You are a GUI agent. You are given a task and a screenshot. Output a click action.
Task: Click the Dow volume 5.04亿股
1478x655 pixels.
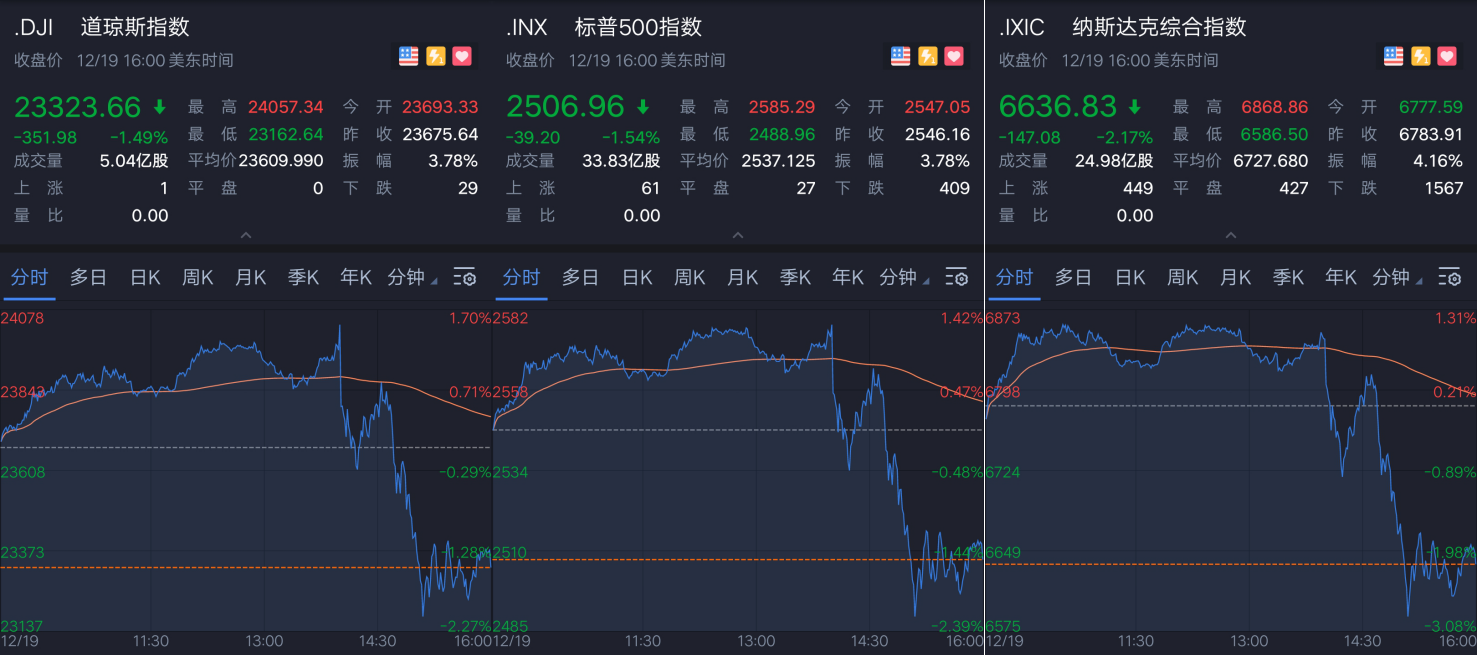click(x=134, y=161)
